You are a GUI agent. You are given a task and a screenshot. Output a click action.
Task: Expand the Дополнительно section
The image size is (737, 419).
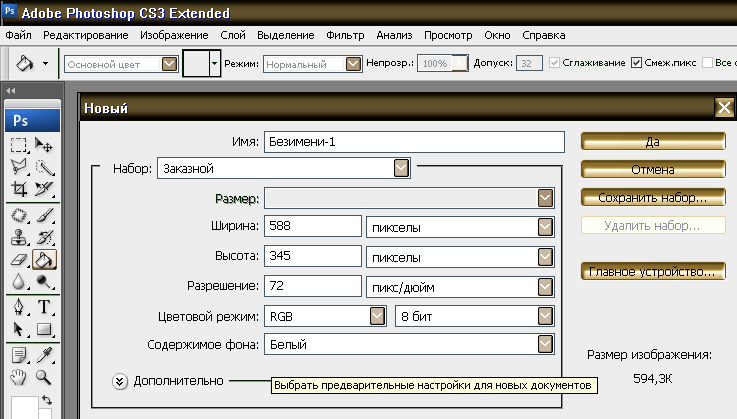tap(120, 381)
